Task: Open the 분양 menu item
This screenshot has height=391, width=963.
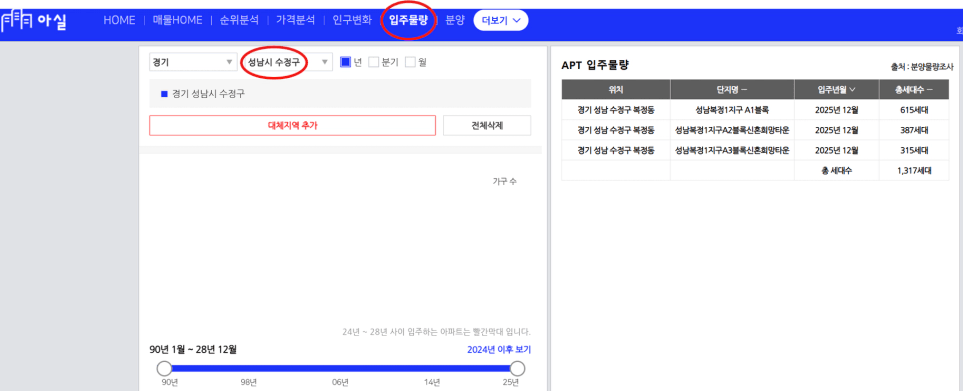Action: point(455,20)
